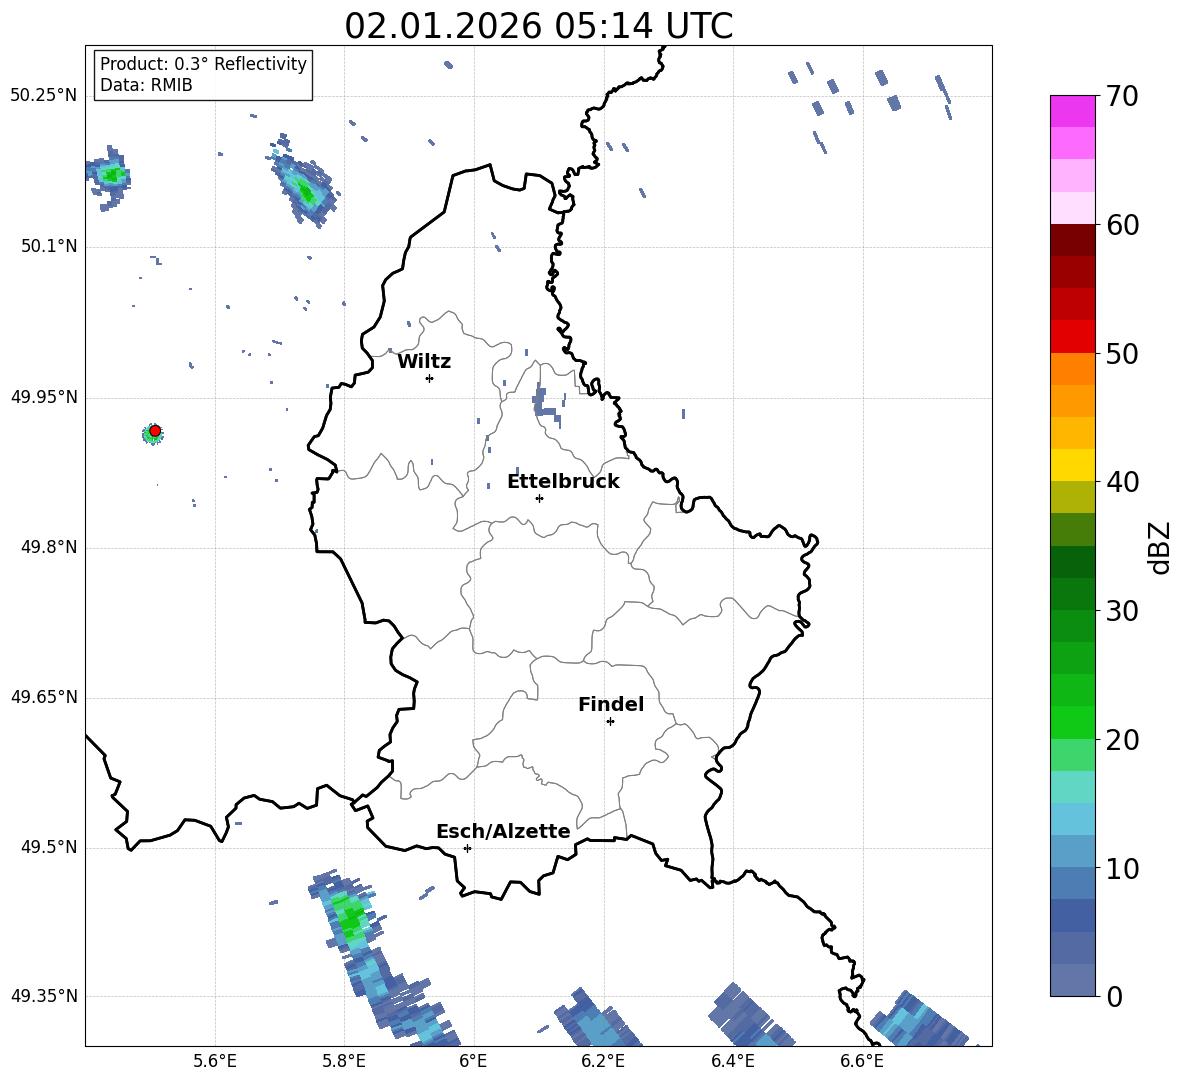
Task: Click the Wiltz city label
Action: [424, 362]
